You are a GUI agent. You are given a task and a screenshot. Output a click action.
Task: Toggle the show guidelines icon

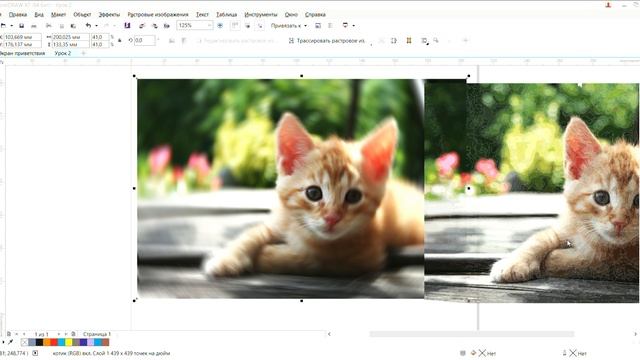[x=260, y=26]
